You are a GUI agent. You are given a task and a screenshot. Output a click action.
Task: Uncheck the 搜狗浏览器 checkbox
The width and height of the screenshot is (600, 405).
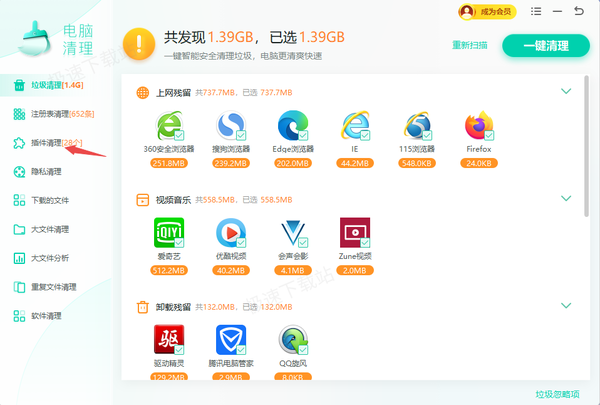click(241, 135)
